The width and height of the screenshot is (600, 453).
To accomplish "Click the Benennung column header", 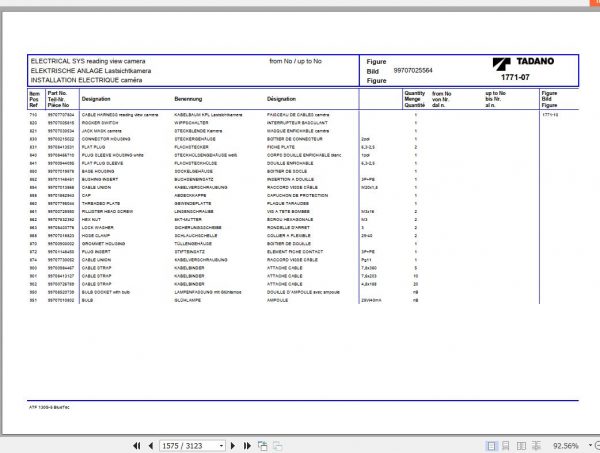I will tap(188, 99).
